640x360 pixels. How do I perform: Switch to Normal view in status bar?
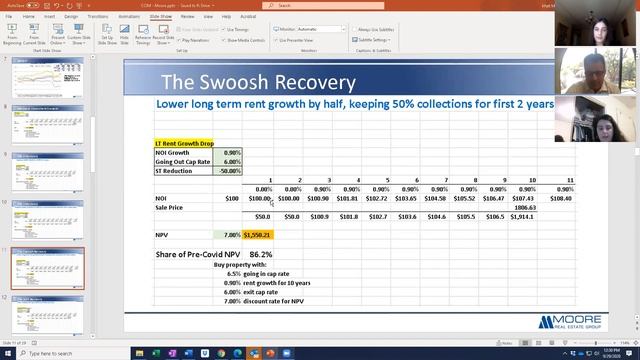(525, 343)
